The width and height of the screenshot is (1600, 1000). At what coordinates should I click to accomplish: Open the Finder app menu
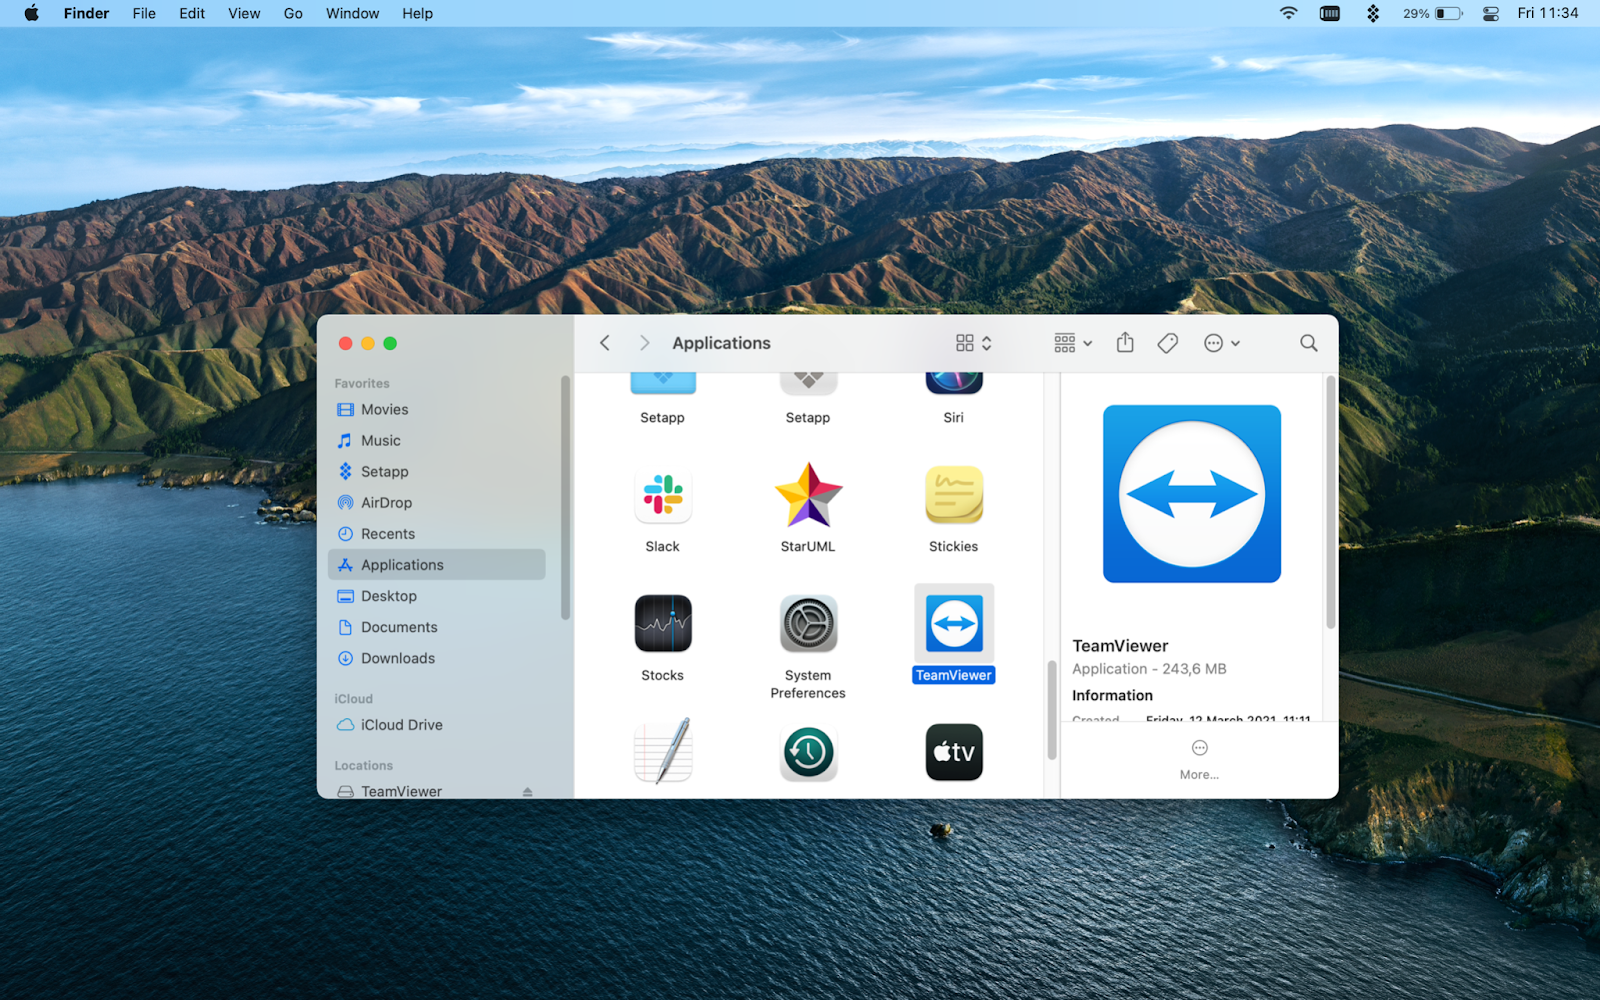coord(86,13)
